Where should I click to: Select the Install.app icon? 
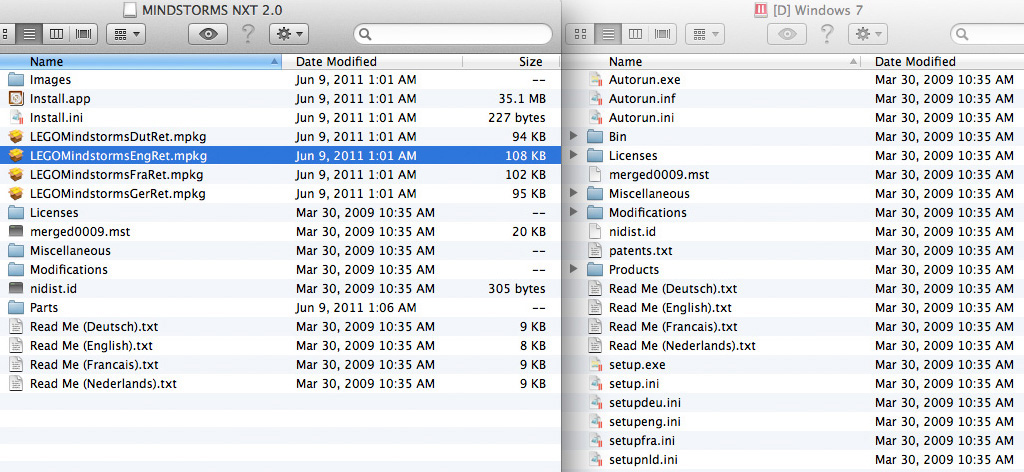point(16,99)
